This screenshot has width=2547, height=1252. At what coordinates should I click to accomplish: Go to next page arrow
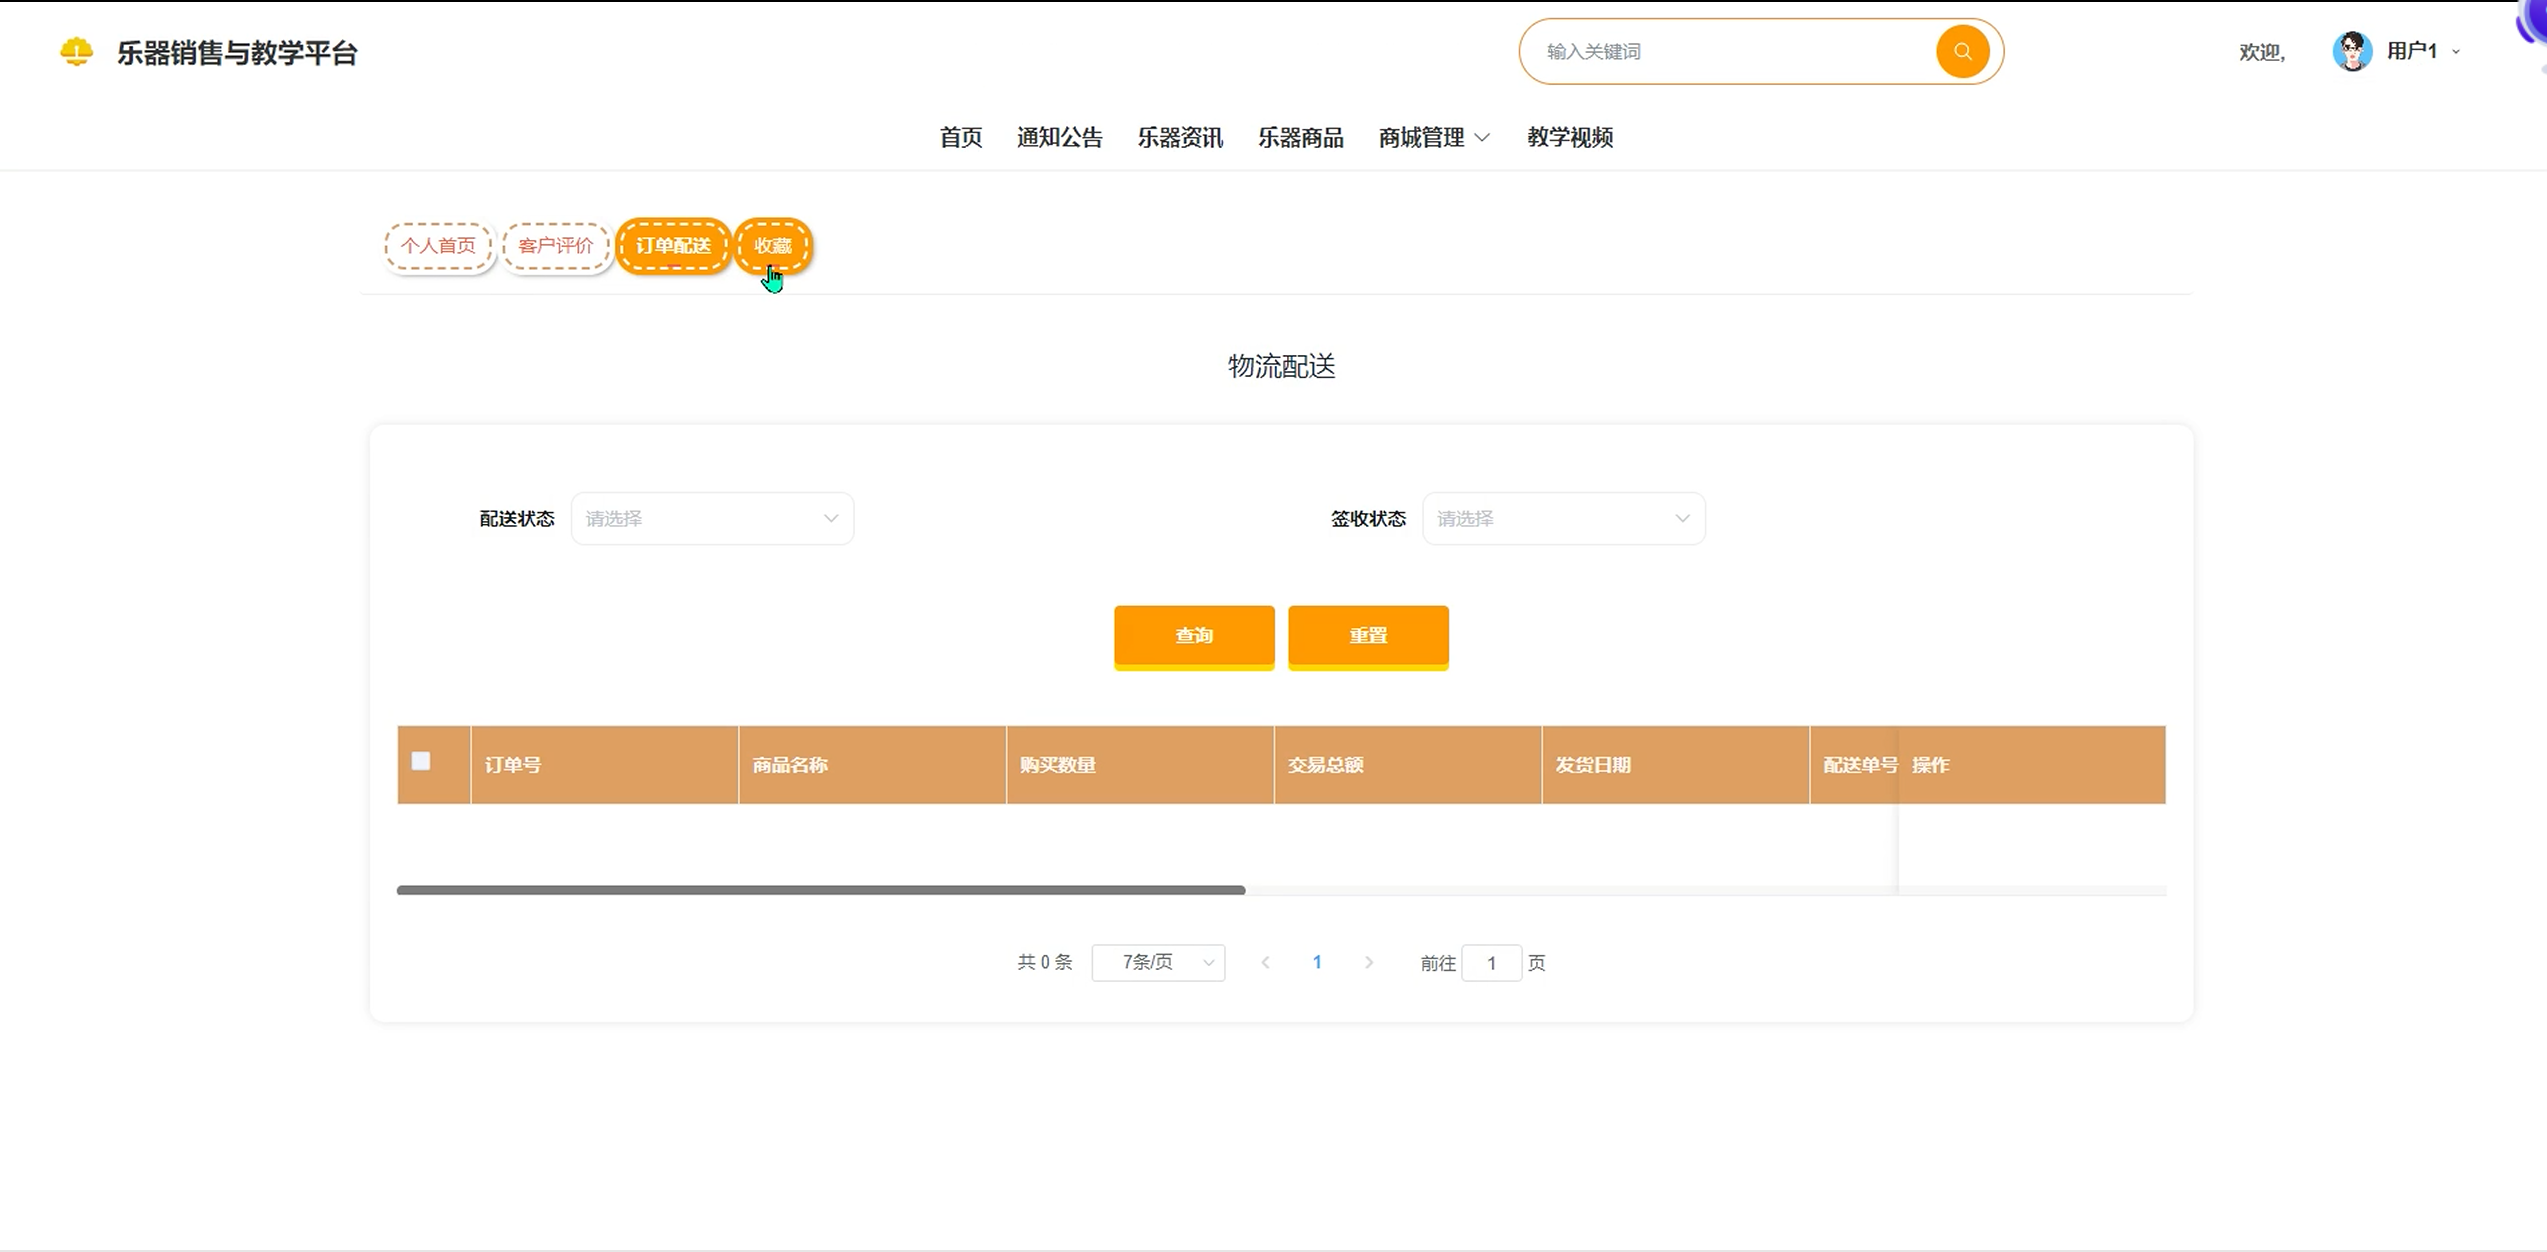(x=1369, y=962)
